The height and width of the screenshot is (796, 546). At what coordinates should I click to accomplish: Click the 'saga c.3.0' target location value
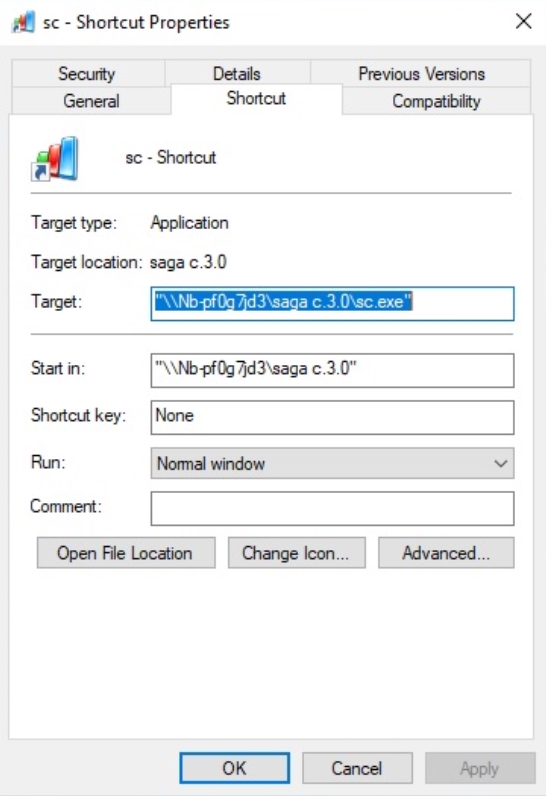(188, 262)
